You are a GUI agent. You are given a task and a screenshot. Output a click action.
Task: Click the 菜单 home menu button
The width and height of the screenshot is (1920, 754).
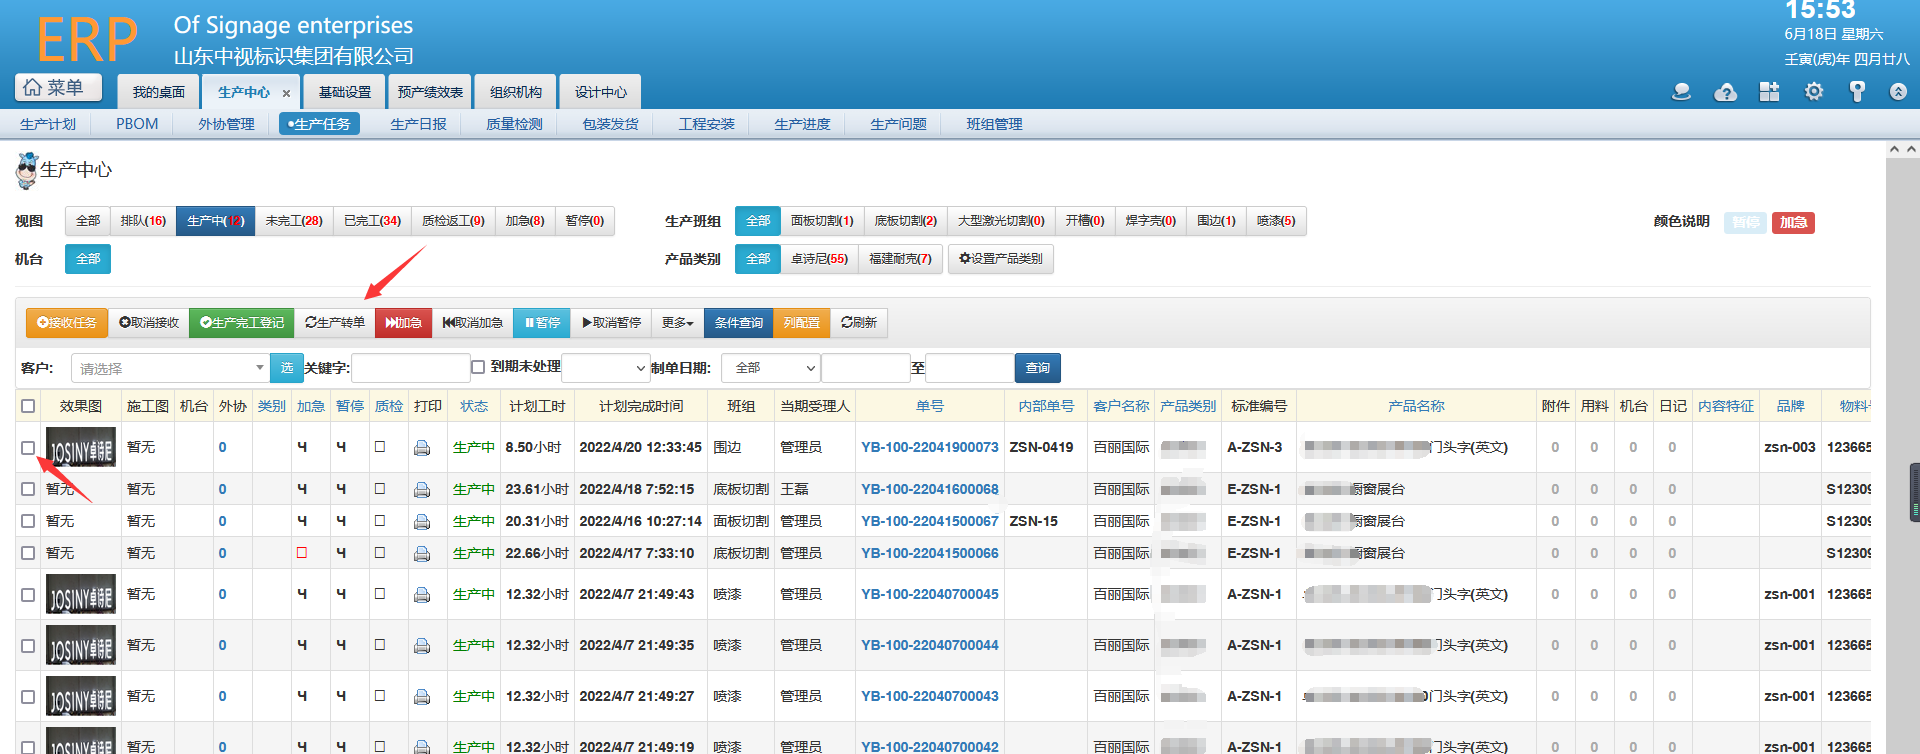[58, 88]
